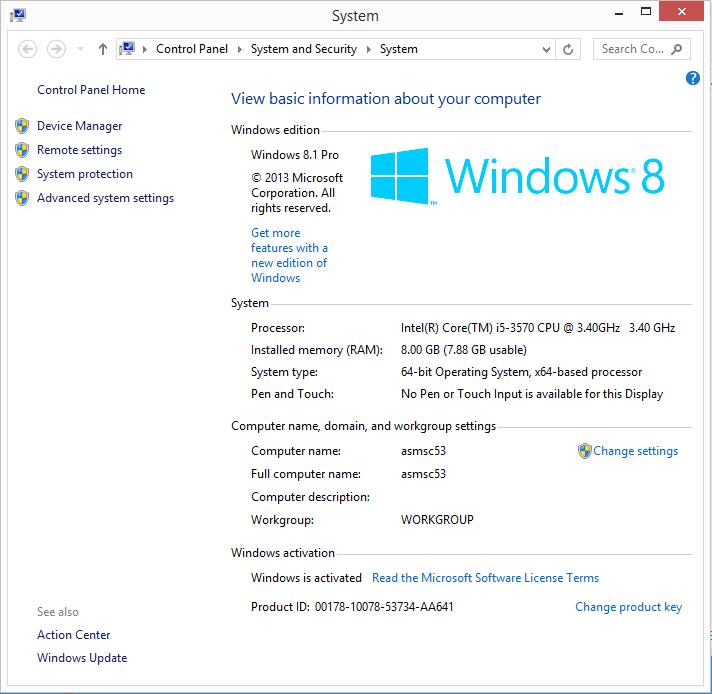Open recent locations dropdown arrow
Image resolution: width=712 pixels, height=694 pixels.
80,49
